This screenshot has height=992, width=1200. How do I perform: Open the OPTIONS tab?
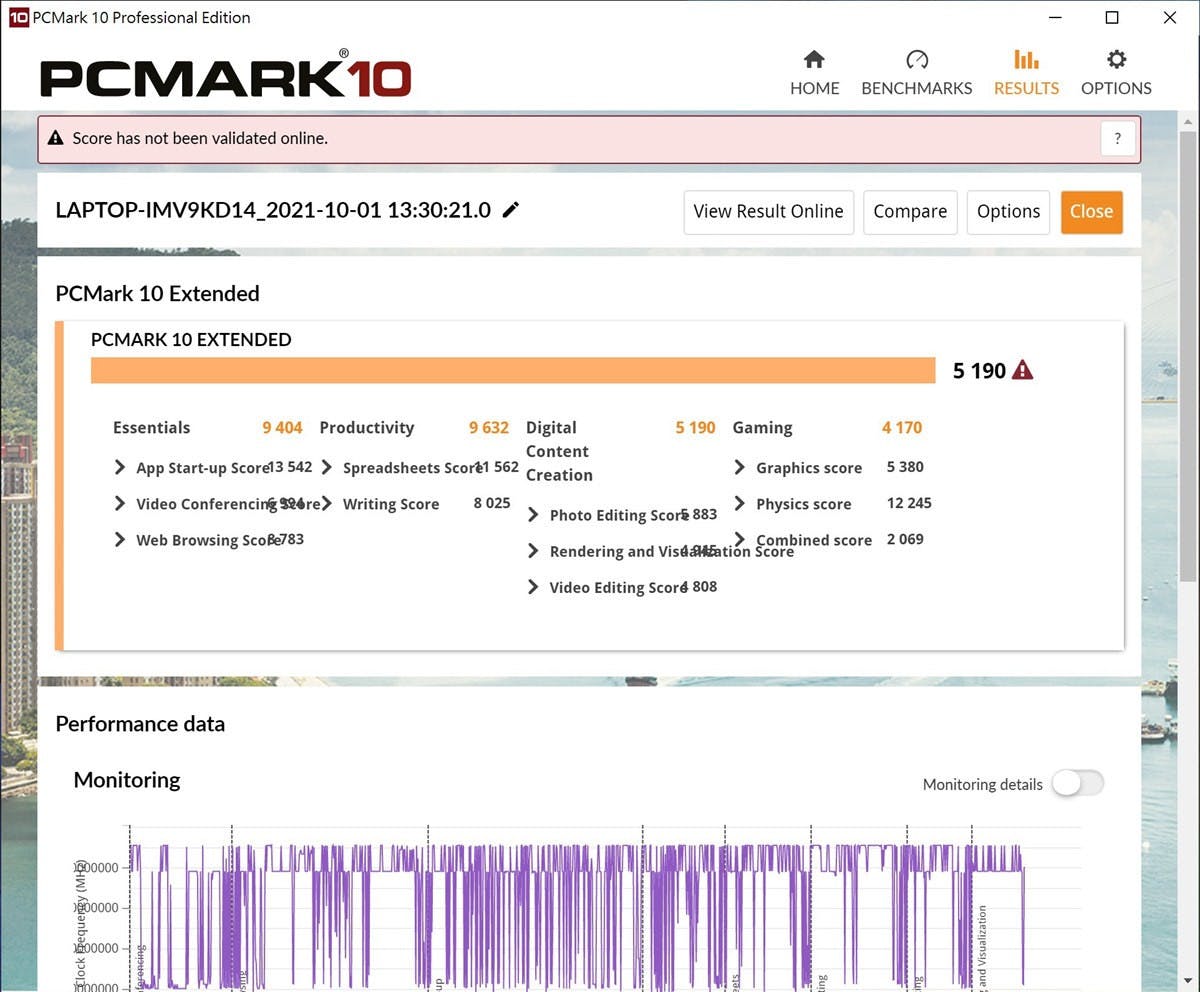tap(1116, 73)
